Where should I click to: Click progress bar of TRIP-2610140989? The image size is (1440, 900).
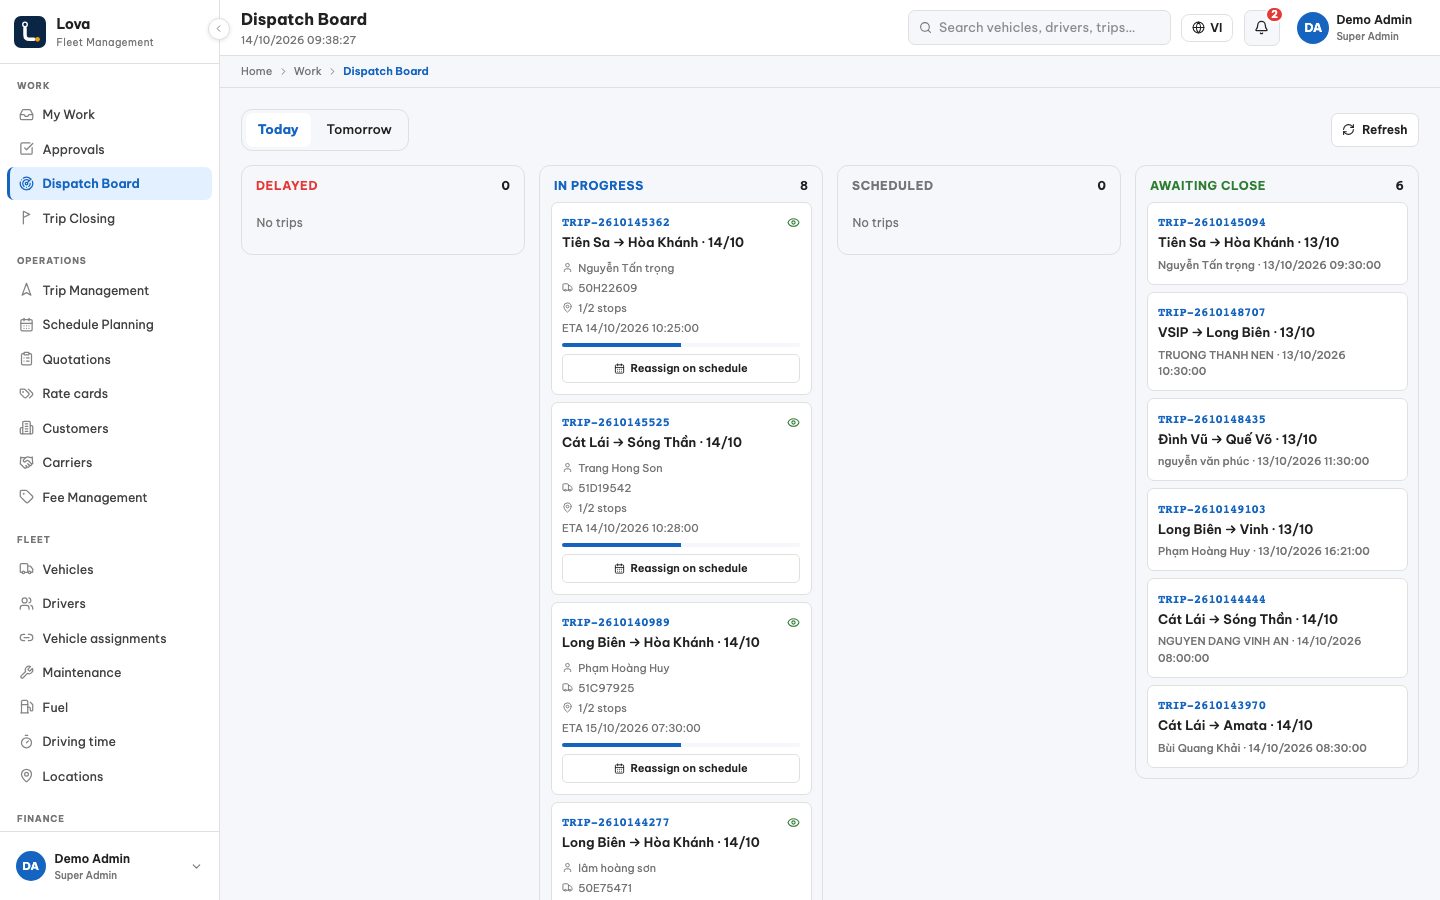pos(681,745)
